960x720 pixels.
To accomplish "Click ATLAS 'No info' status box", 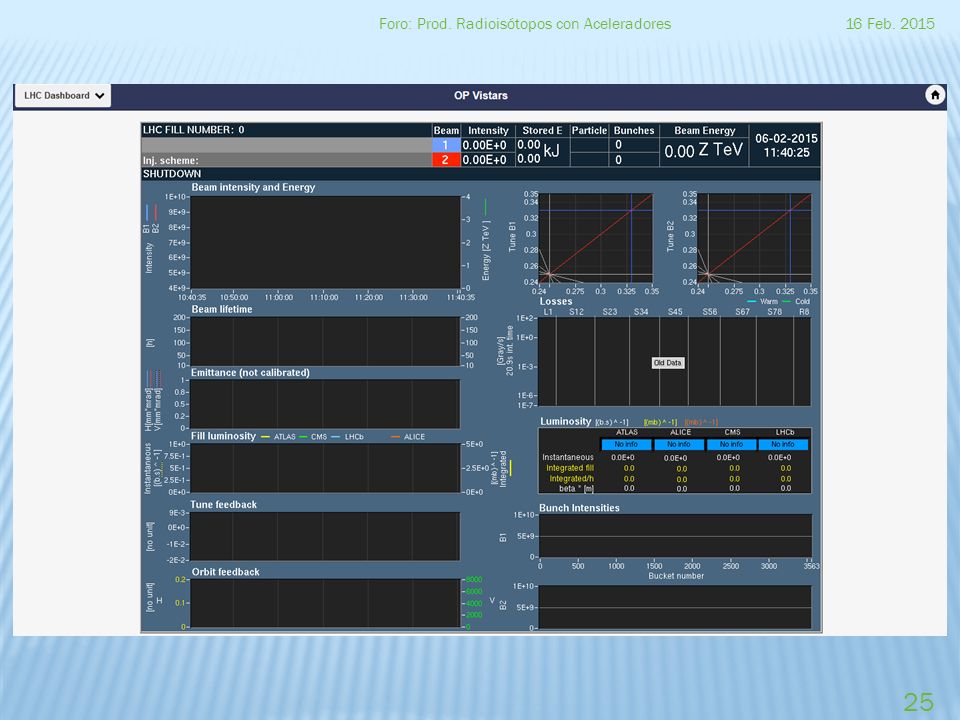I will coord(626,444).
